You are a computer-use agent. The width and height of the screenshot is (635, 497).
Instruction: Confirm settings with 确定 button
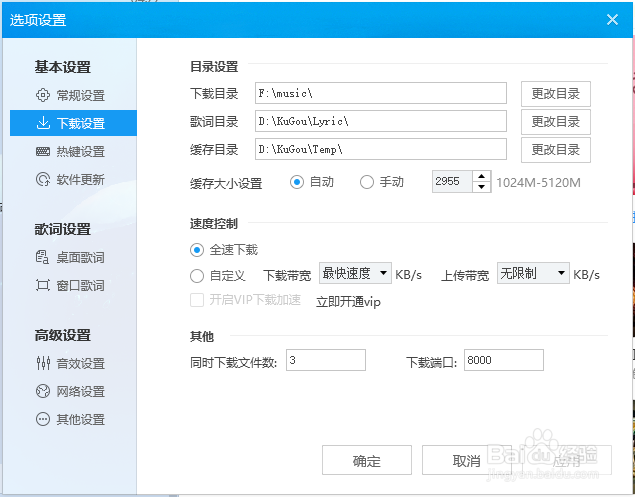367,461
